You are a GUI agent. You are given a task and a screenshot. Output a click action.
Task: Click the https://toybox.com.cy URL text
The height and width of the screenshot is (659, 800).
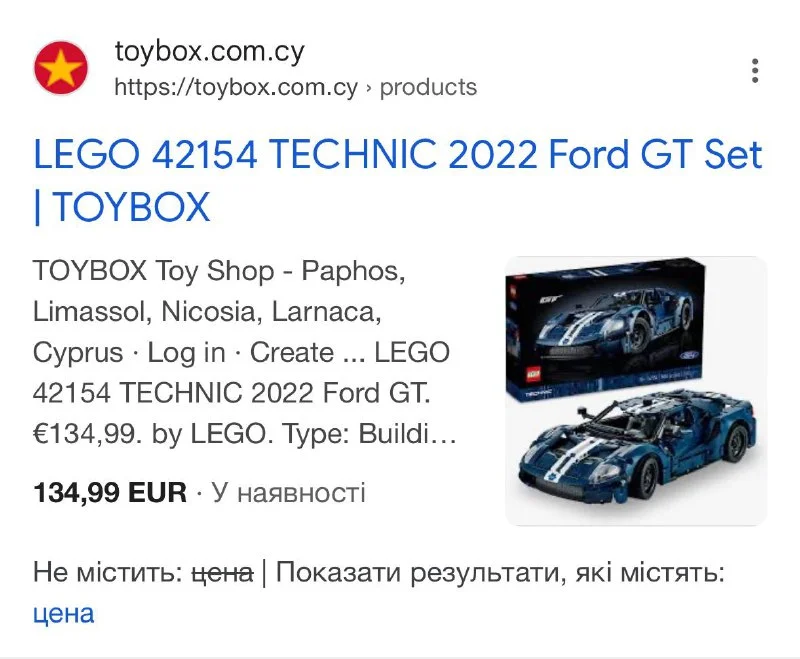(x=236, y=87)
